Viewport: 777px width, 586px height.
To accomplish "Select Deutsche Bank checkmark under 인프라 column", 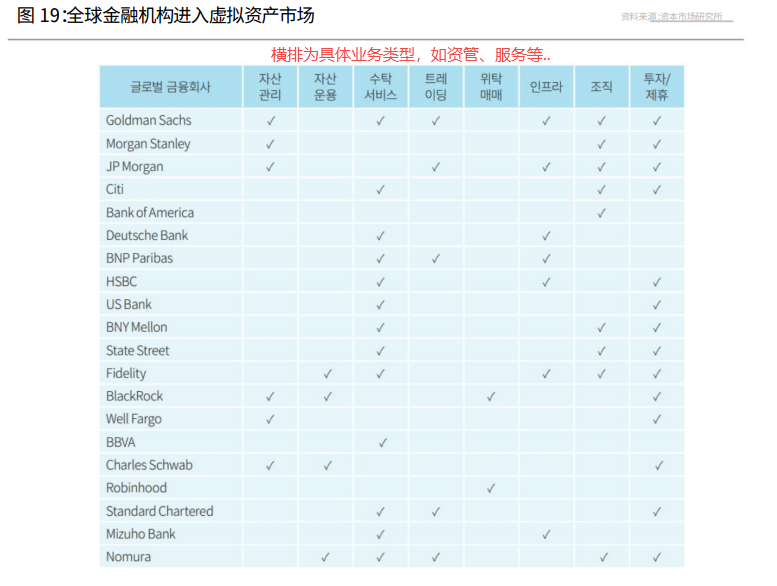I will tap(546, 236).
